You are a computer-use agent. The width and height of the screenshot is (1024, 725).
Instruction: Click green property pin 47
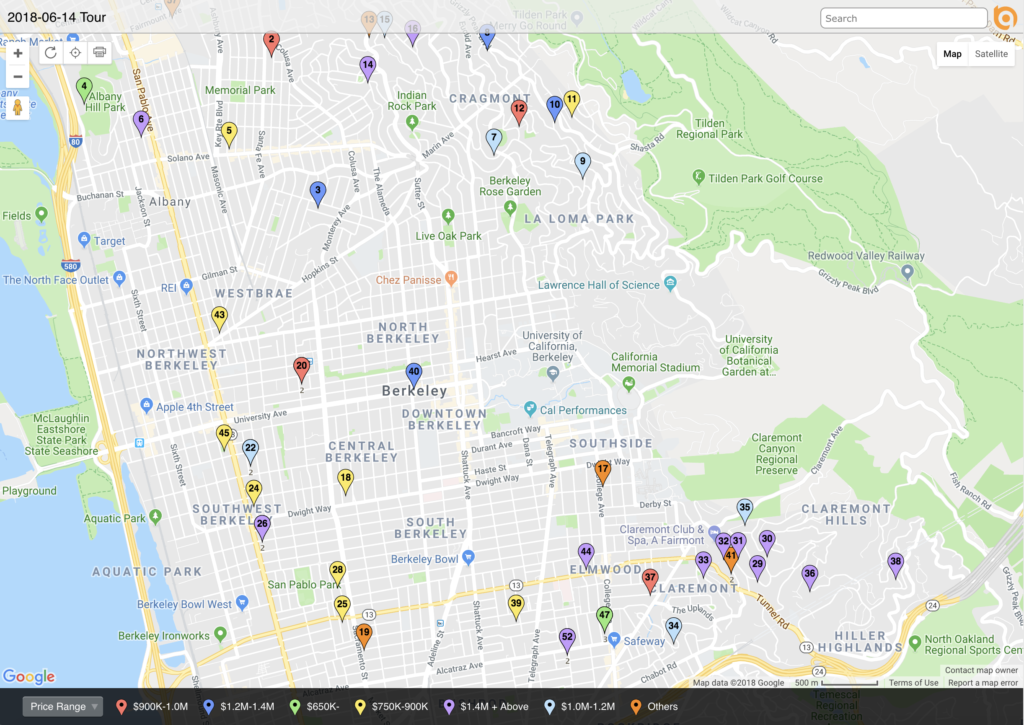coord(605,617)
